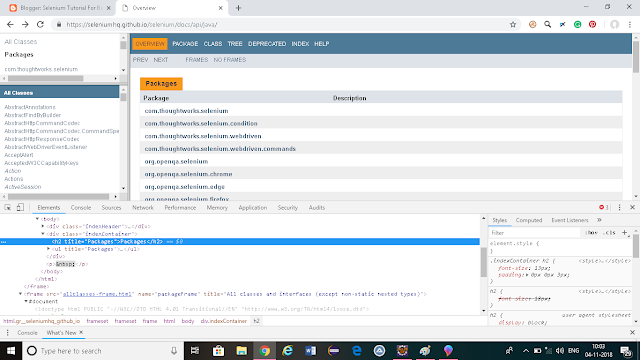This screenshot has height=360, width=640.
Task: Open Chrome from Windows taskbar
Action: (x=264, y=351)
